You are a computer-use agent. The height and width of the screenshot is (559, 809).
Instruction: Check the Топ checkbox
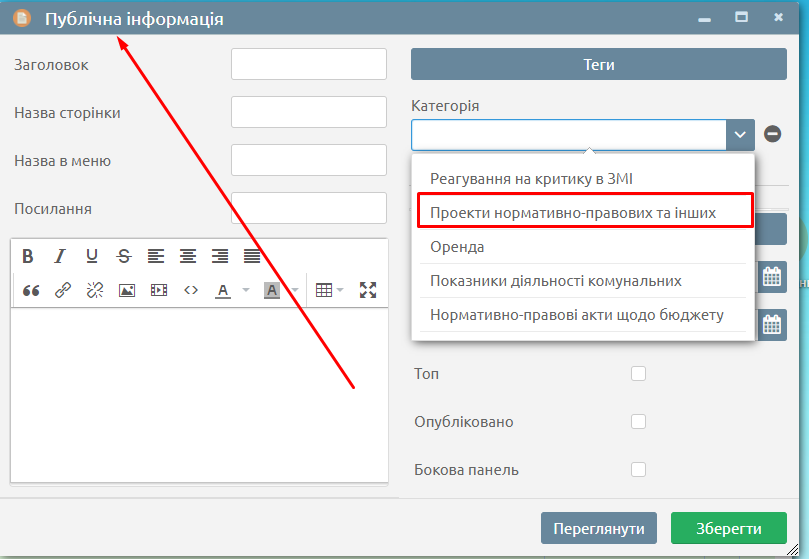click(x=638, y=374)
